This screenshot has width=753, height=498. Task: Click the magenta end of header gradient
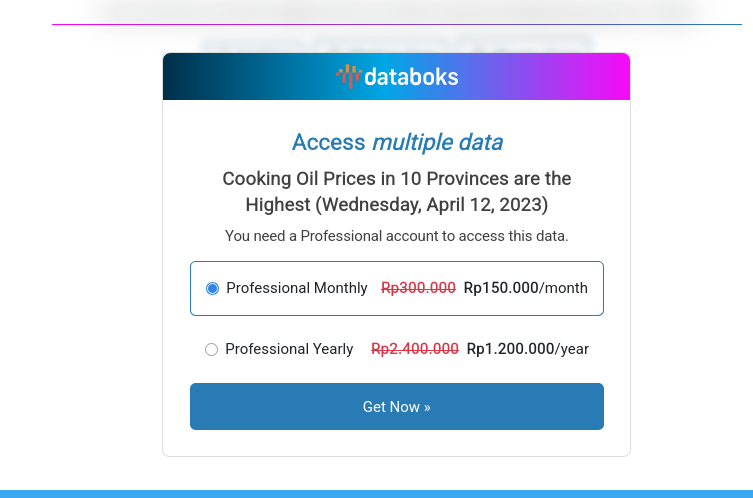pos(615,76)
